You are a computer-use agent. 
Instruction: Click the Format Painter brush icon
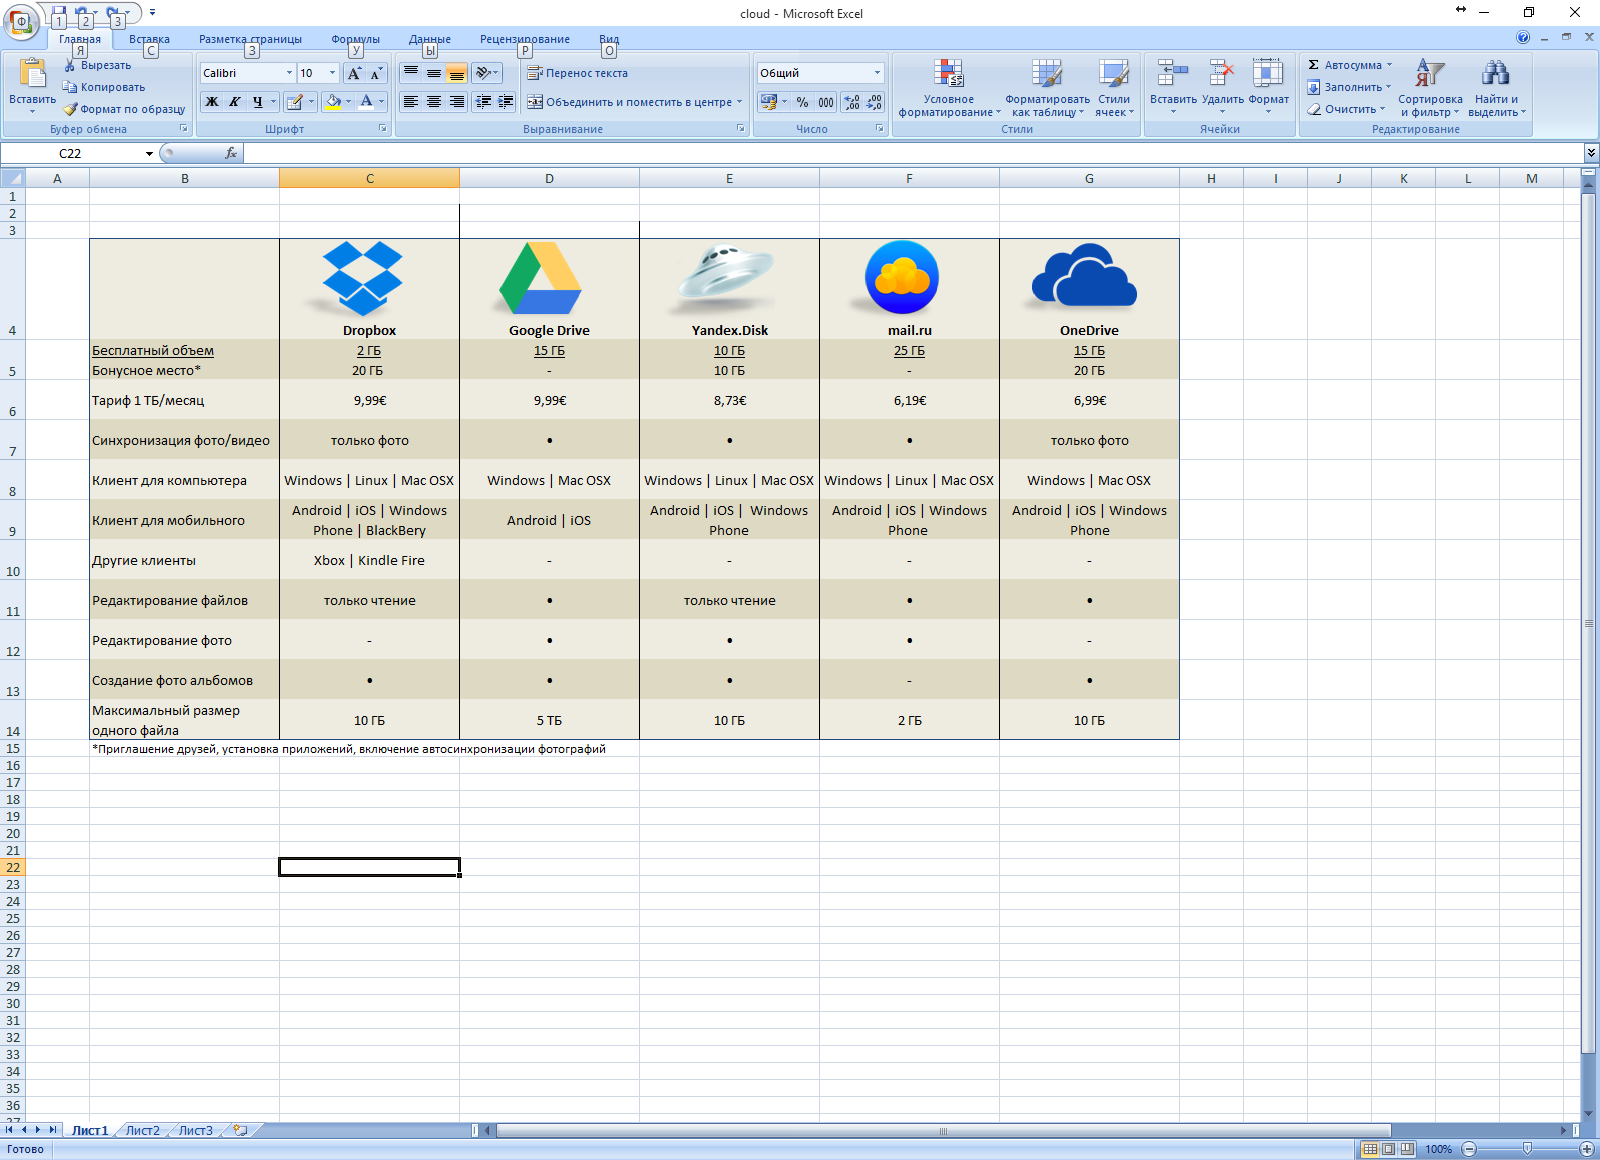tap(70, 109)
